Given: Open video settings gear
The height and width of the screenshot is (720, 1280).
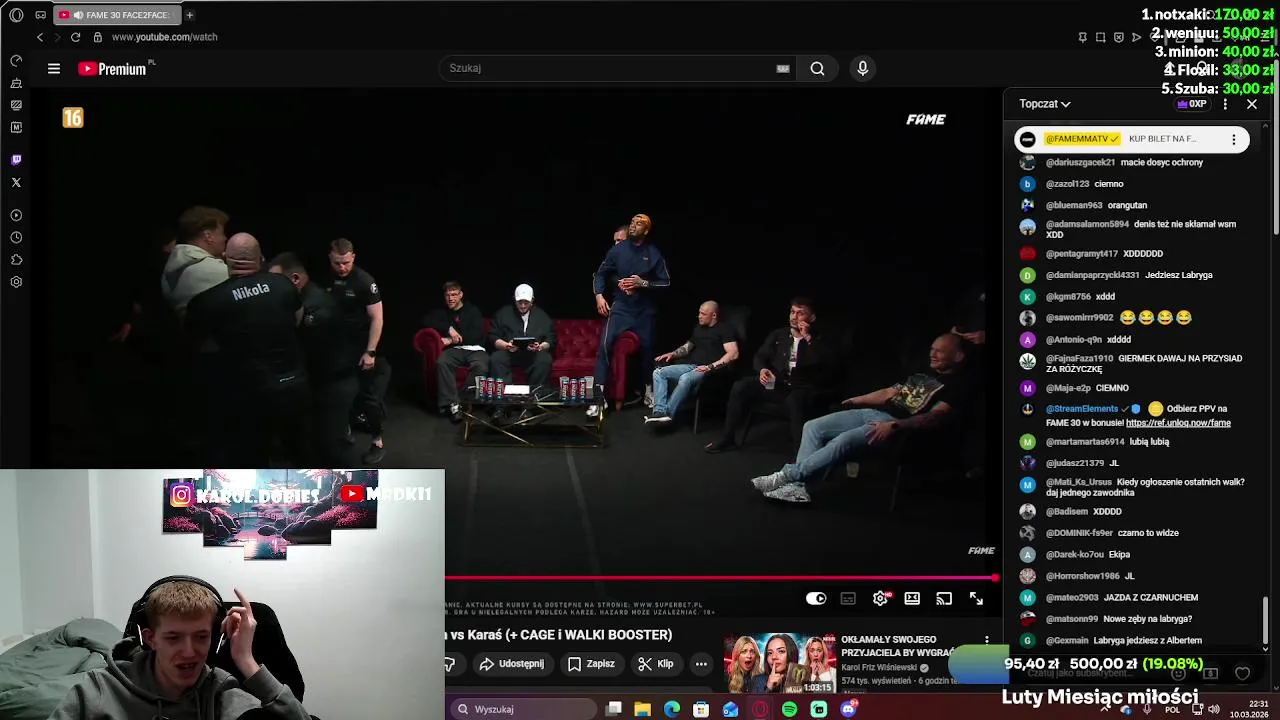Looking at the screenshot, I should click(880, 599).
